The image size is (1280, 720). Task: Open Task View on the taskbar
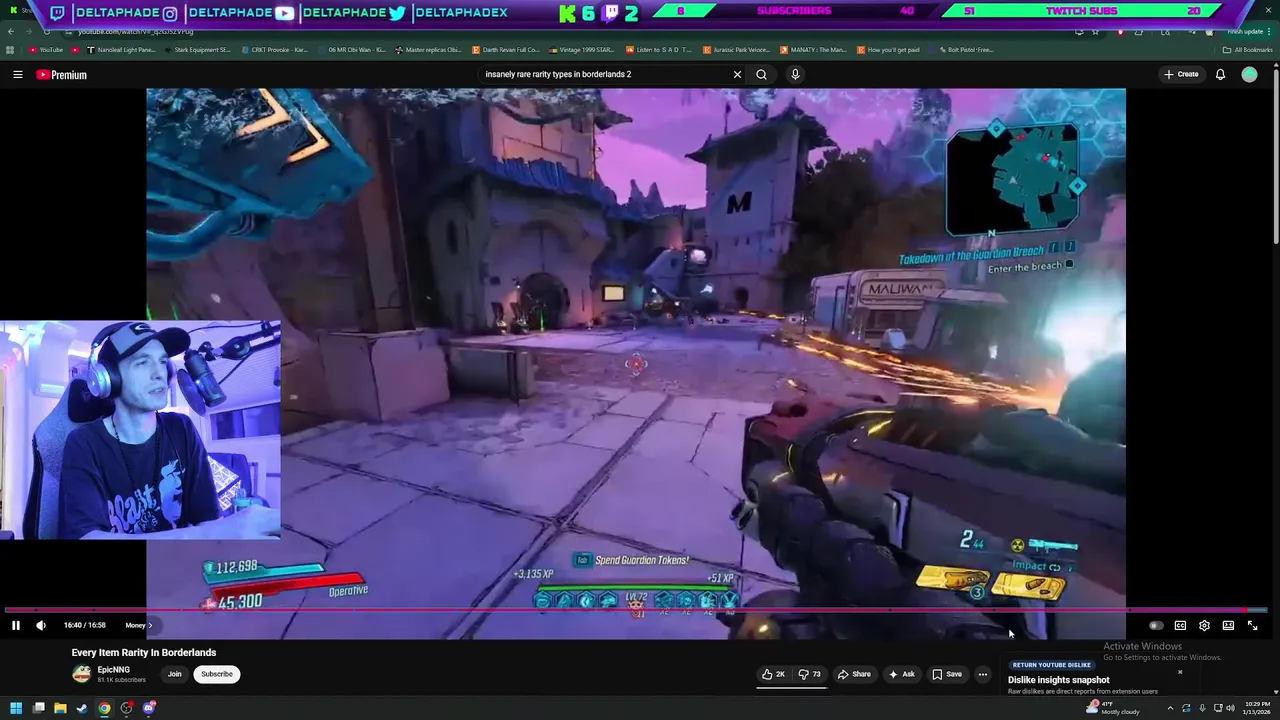click(38, 708)
